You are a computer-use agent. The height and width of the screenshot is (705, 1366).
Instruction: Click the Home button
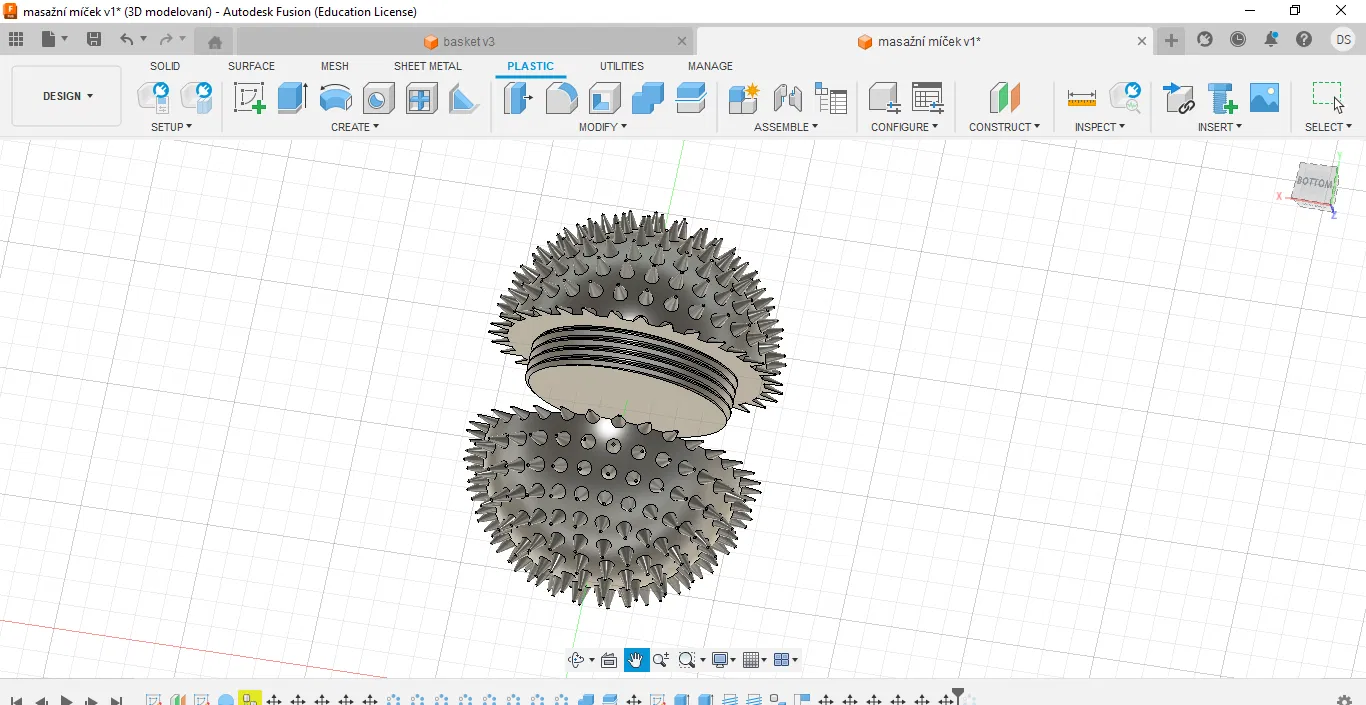click(214, 42)
